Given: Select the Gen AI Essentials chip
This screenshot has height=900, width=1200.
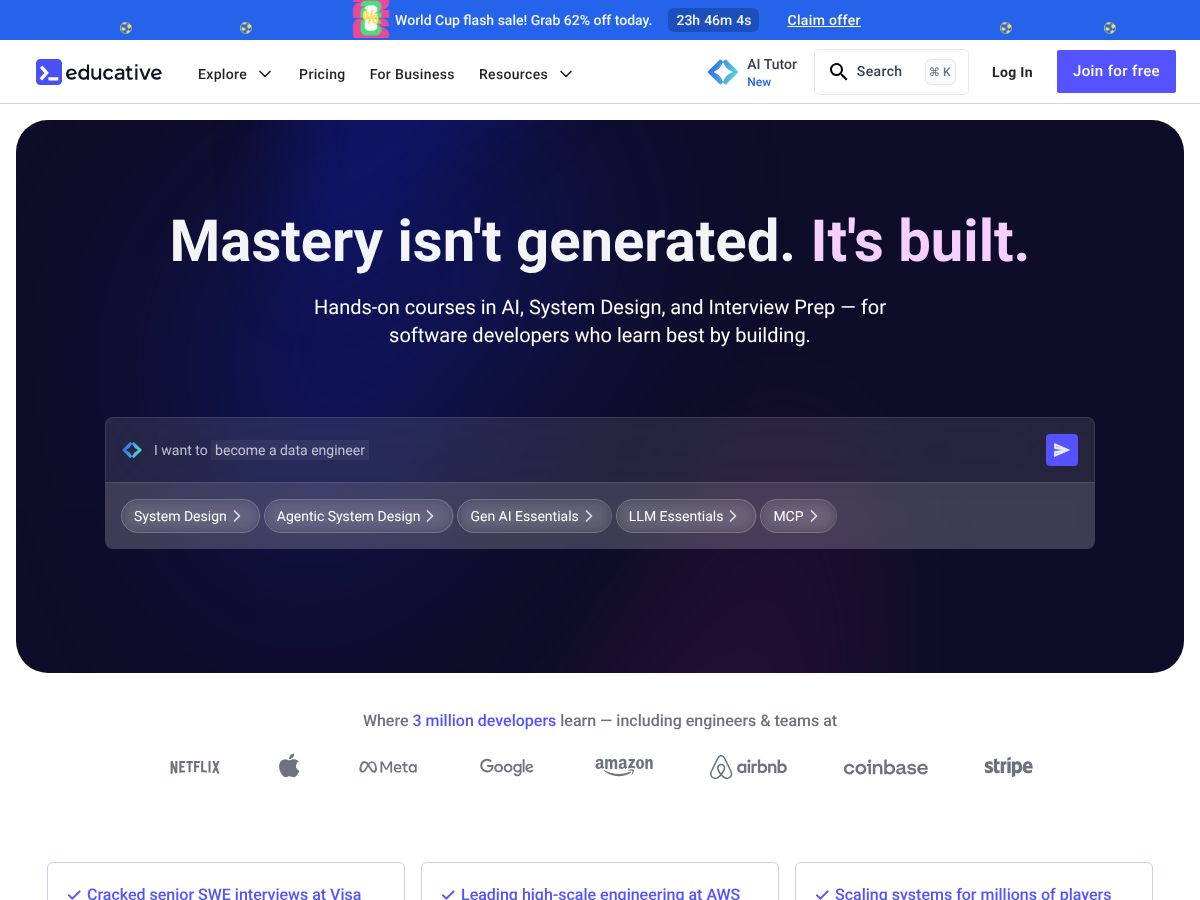Looking at the screenshot, I should (x=534, y=516).
